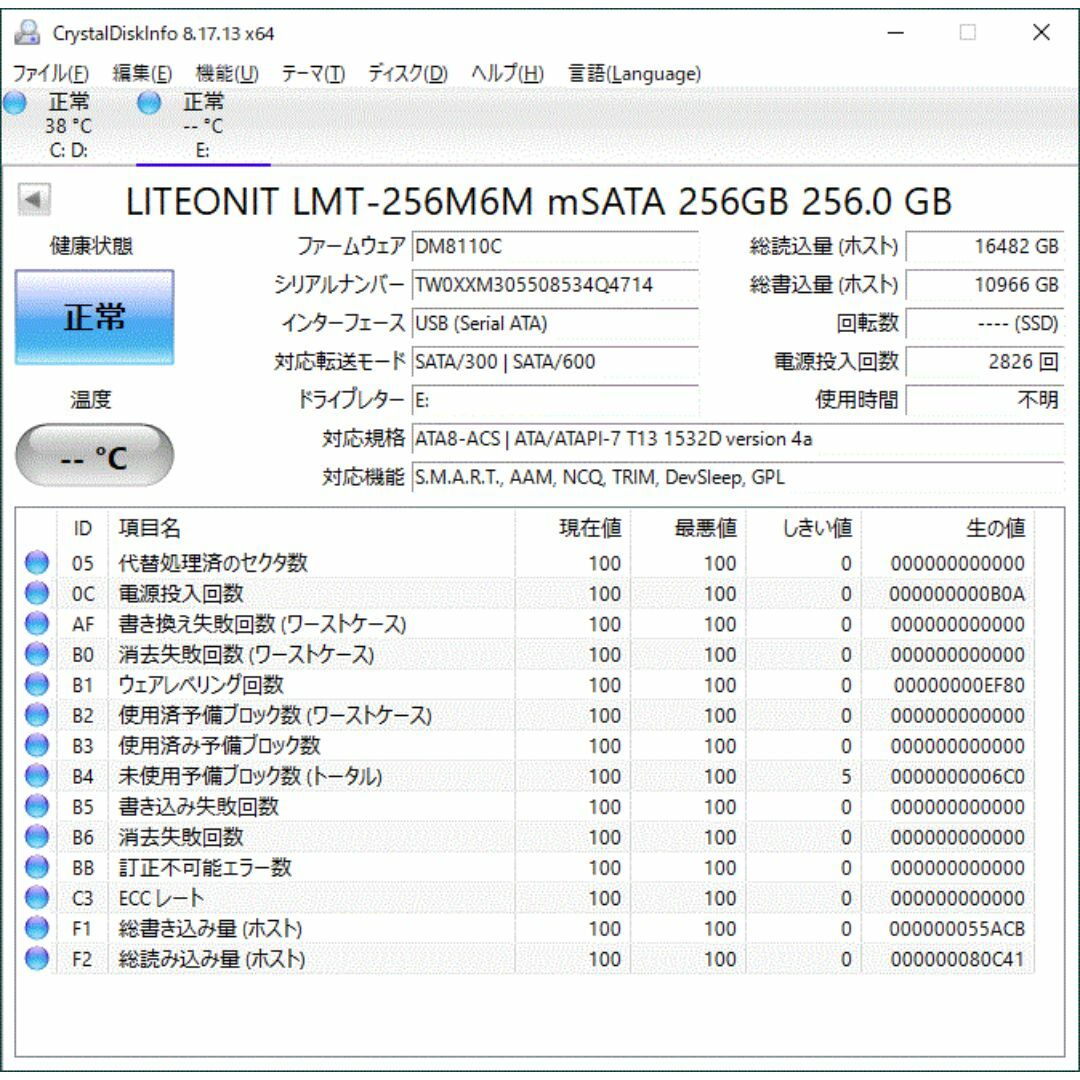
Task: Select the 代替処理済のセクタ数 row name
Action: tap(213, 563)
